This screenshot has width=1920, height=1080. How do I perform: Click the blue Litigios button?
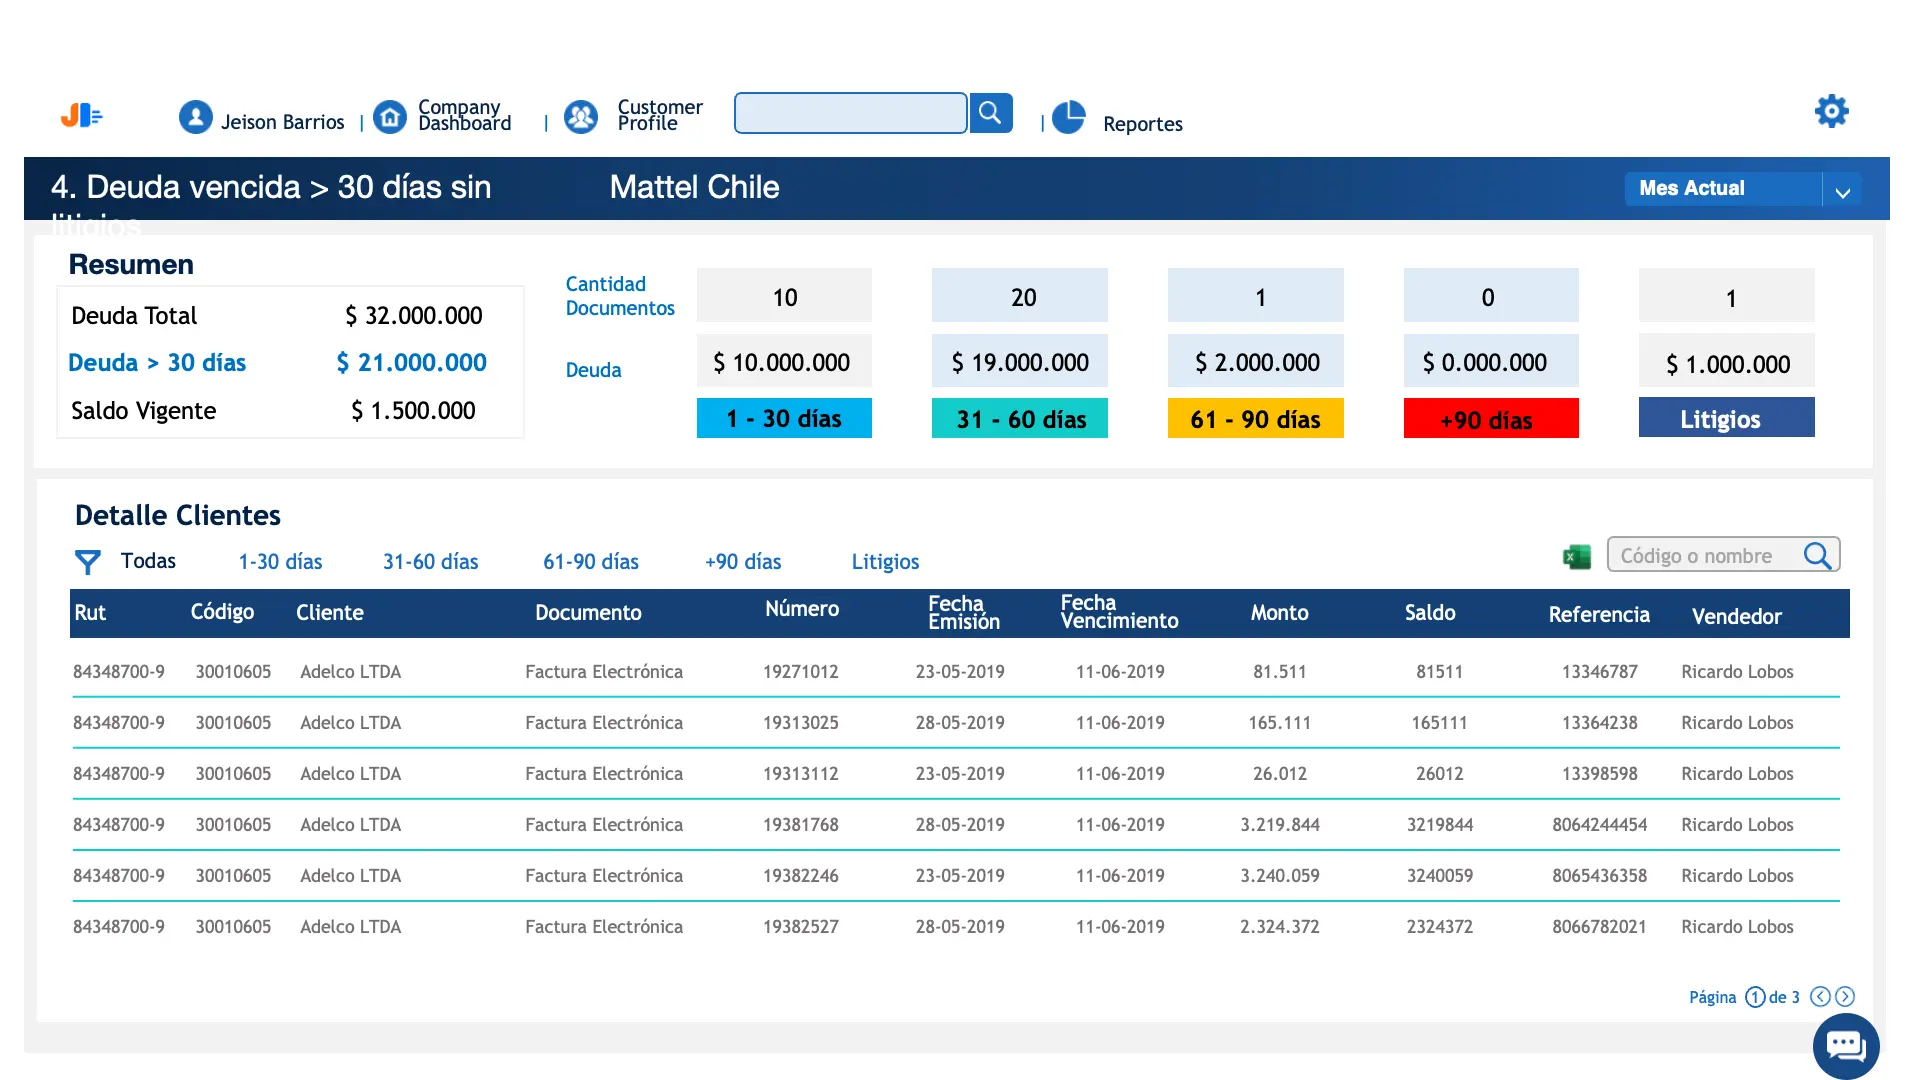point(1726,419)
